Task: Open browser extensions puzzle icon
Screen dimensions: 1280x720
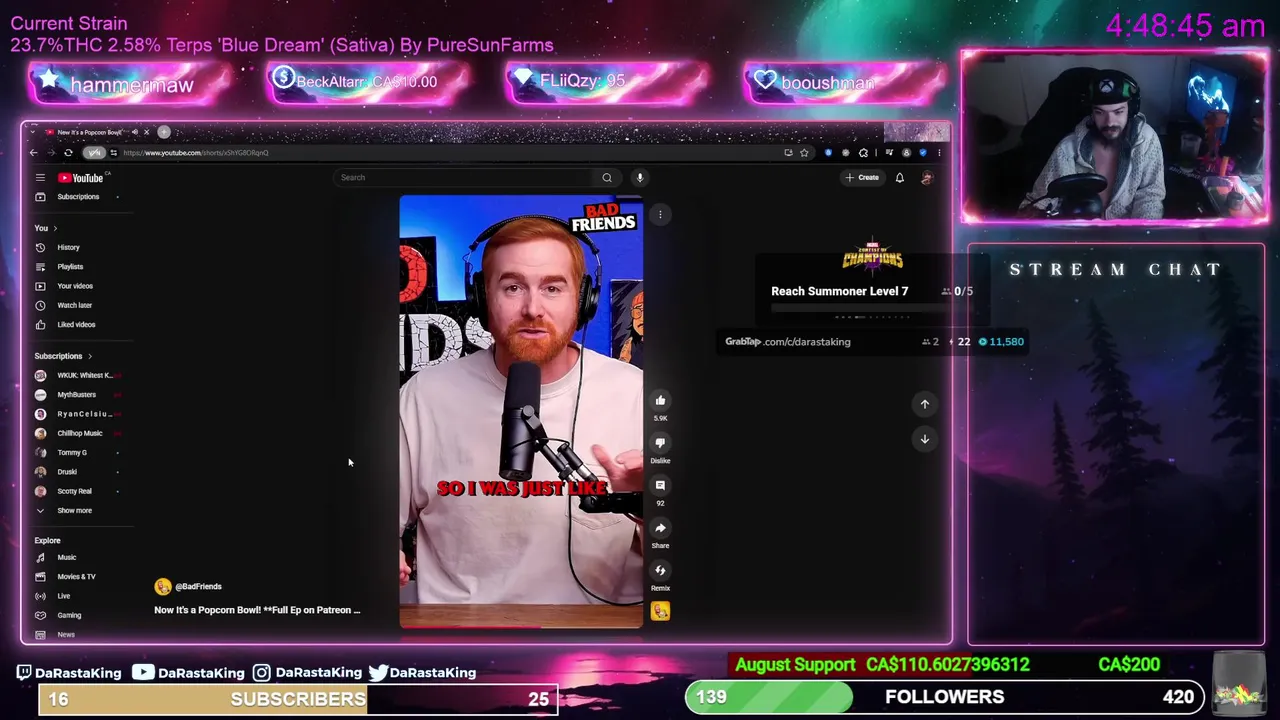Action: pyautogui.click(x=863, y=153)
